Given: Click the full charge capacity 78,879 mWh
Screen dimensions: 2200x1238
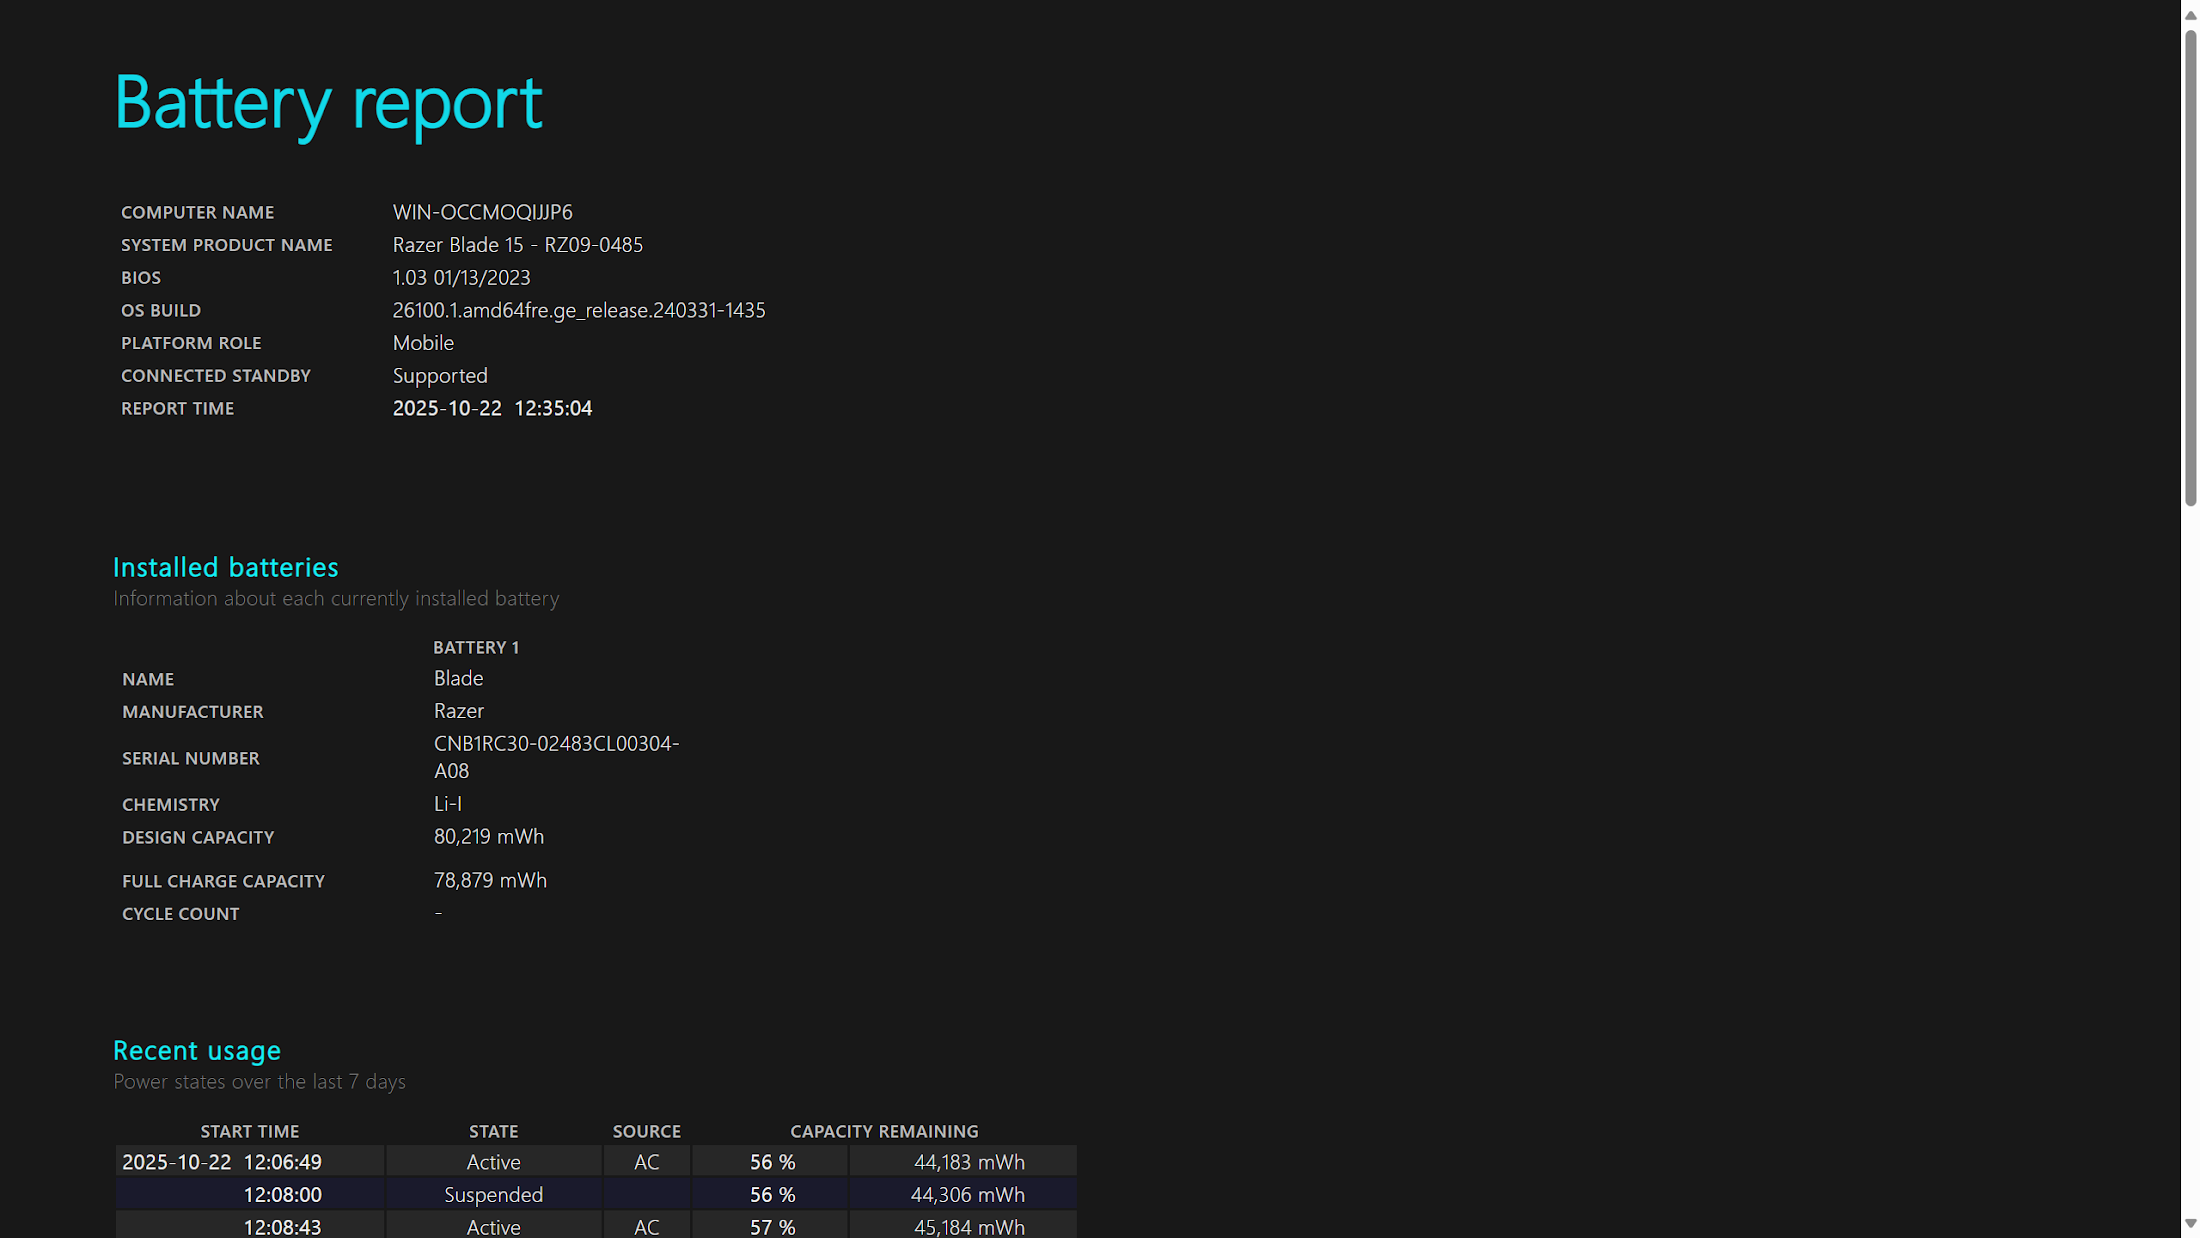Looking at the screenshot, I should pyautogui.click(x=490, y=880).
